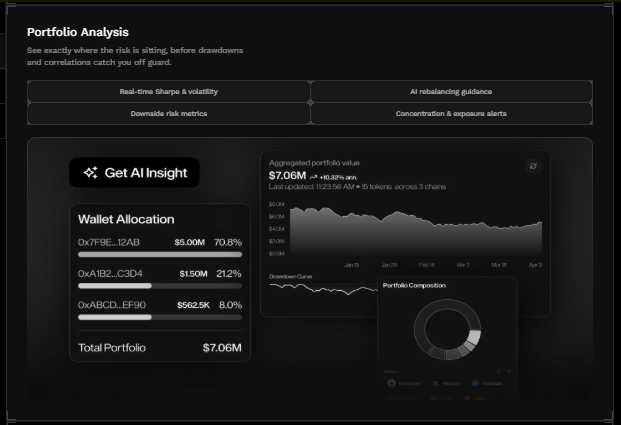The width and height of the screenshot is (621, 425).
Task: Go to previous tokens page chevron
Action: (499, 372)
